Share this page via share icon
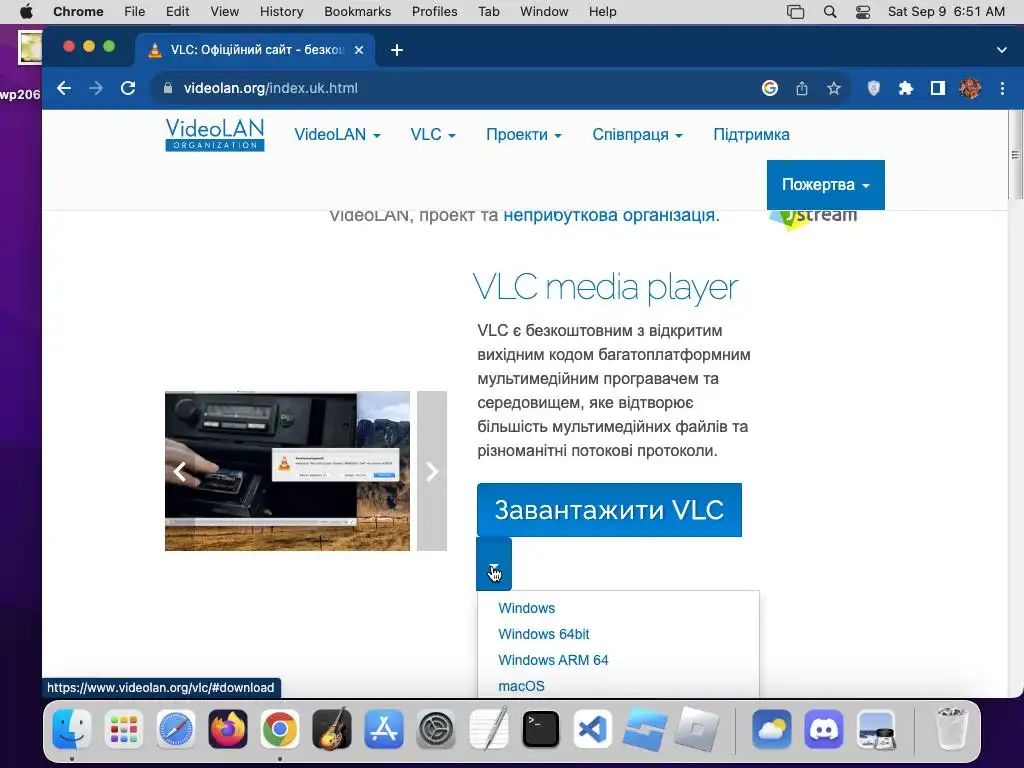The width and height of the screenshot is (1024, 768). pyautogui.click(x=802, y=88)
